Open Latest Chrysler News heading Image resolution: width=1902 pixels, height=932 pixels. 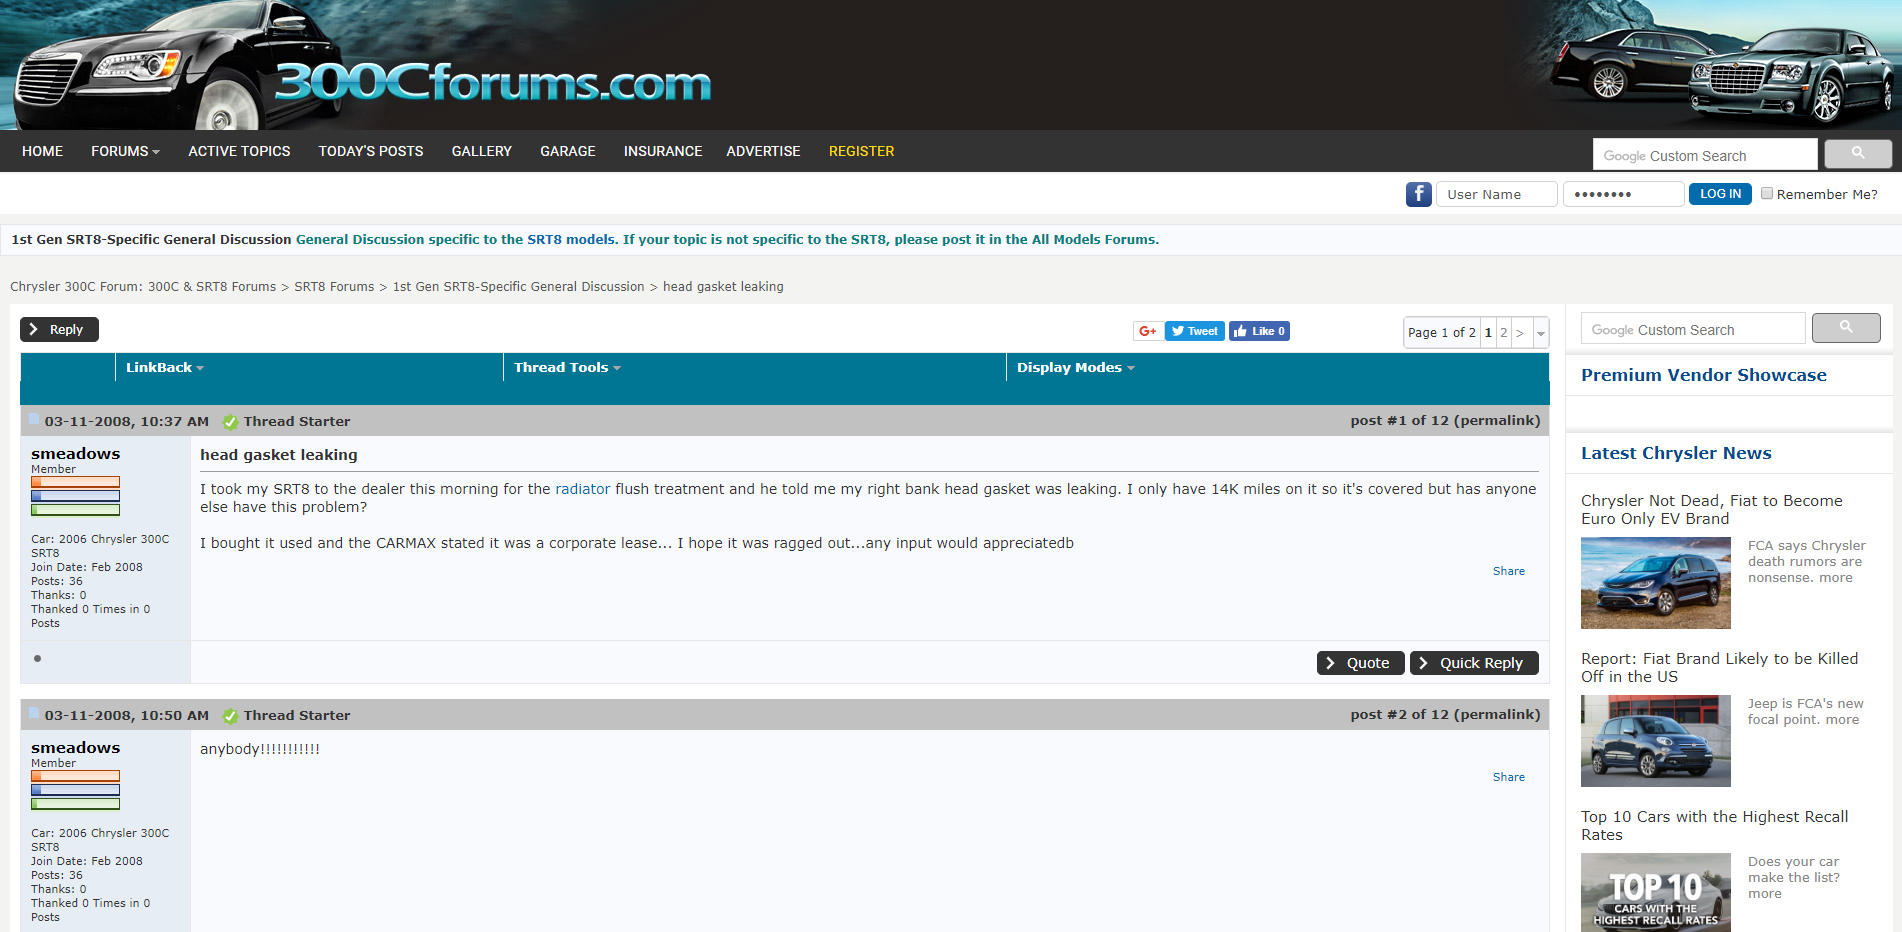[x=1676, y=453]
